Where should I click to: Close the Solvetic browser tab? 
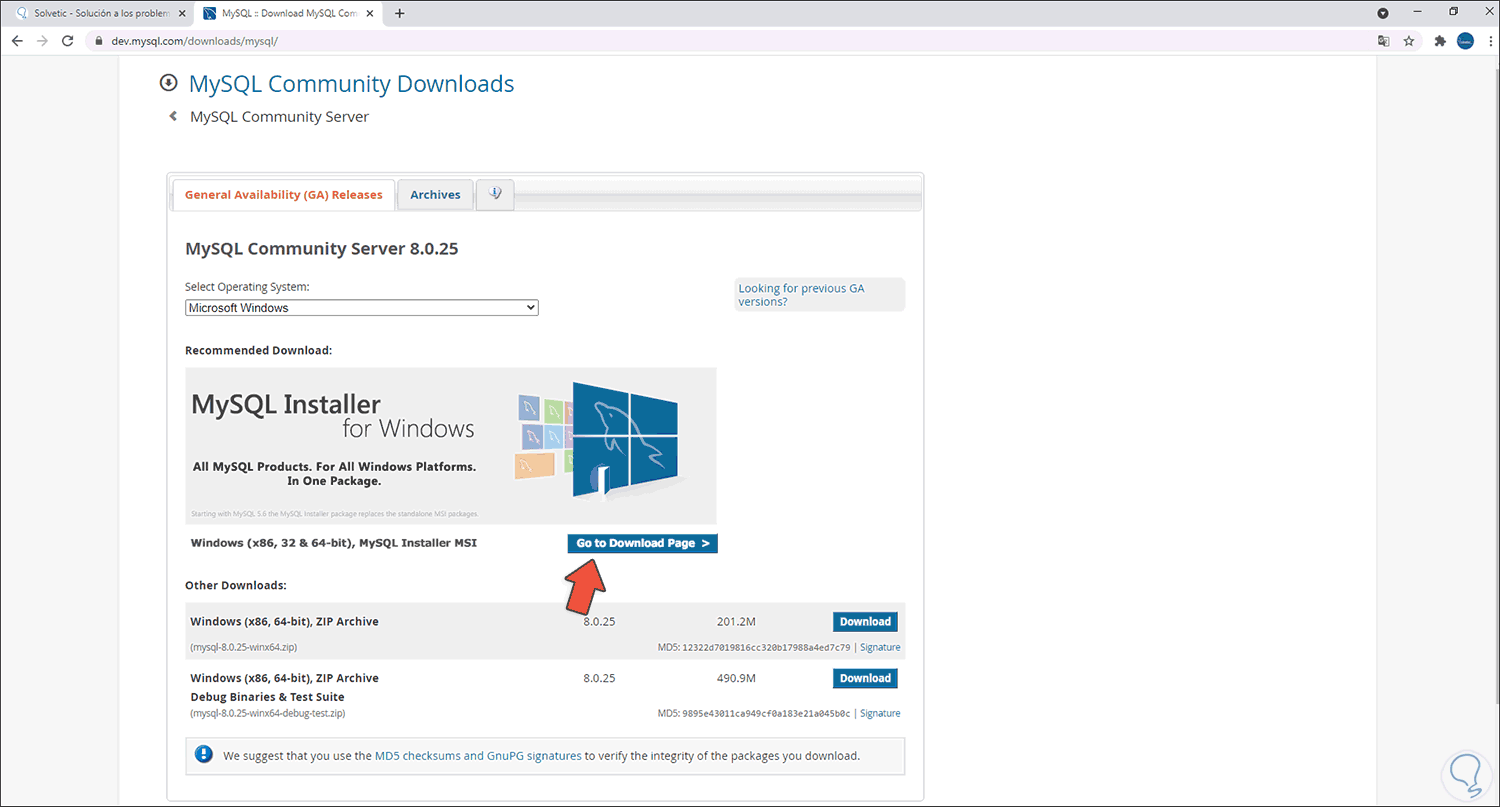point(182,13)
